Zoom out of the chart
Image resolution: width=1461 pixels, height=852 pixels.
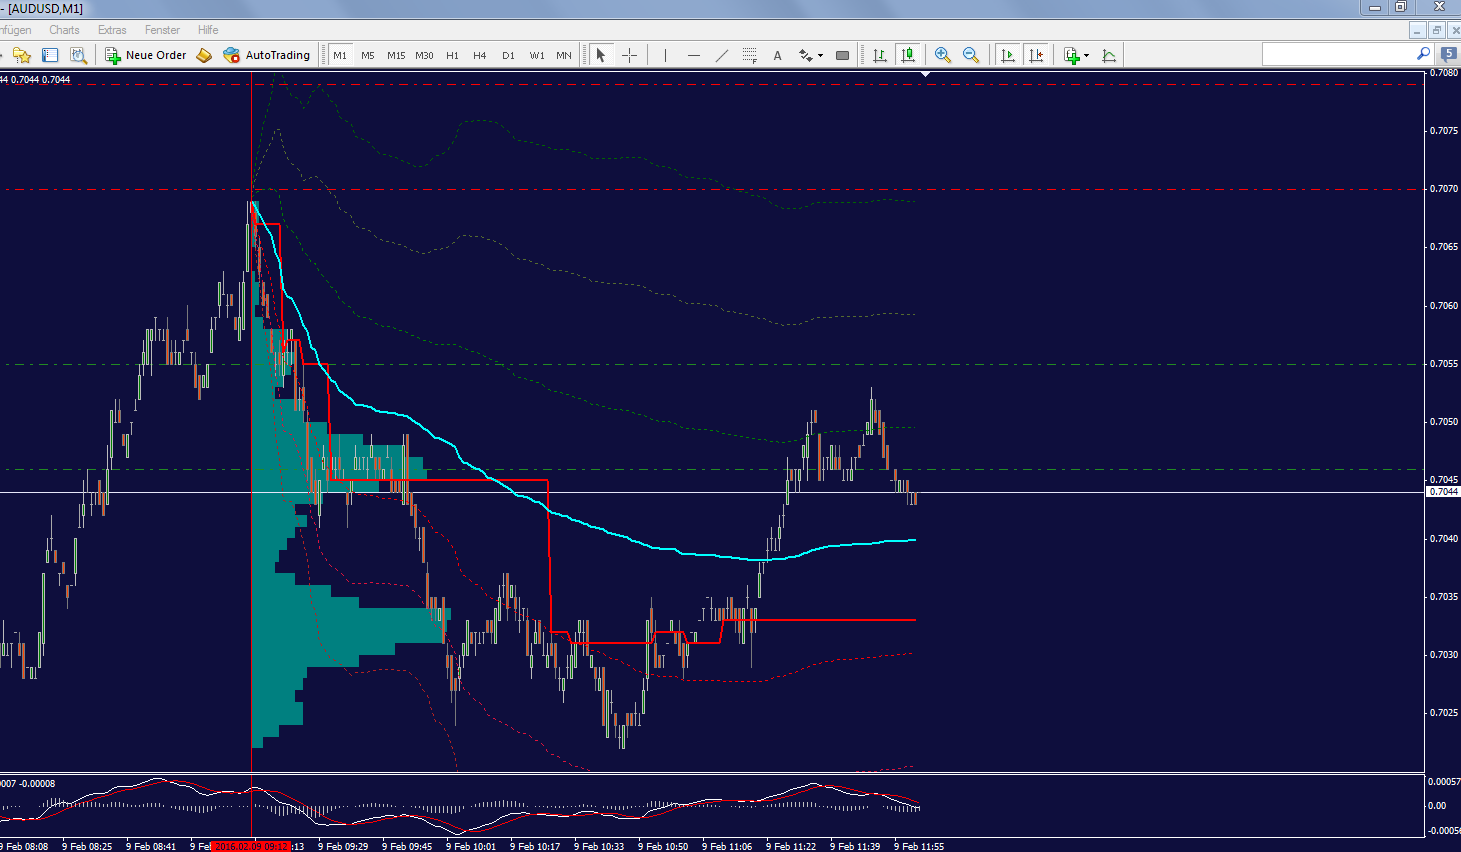[x=970, y=55]
